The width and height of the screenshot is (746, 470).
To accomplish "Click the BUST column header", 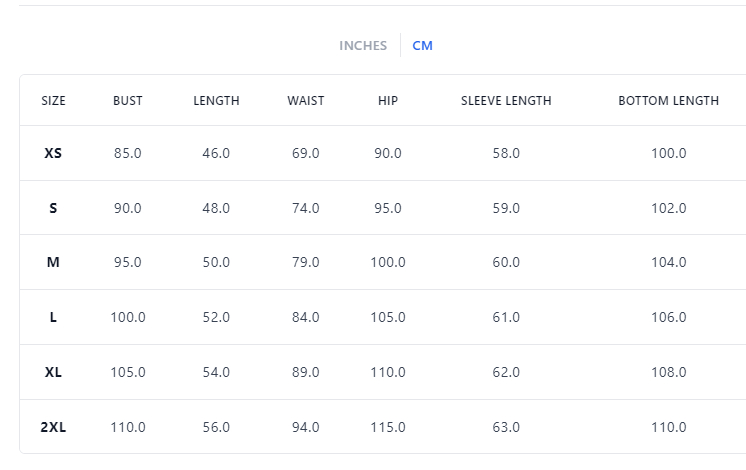I will point(127,101).
